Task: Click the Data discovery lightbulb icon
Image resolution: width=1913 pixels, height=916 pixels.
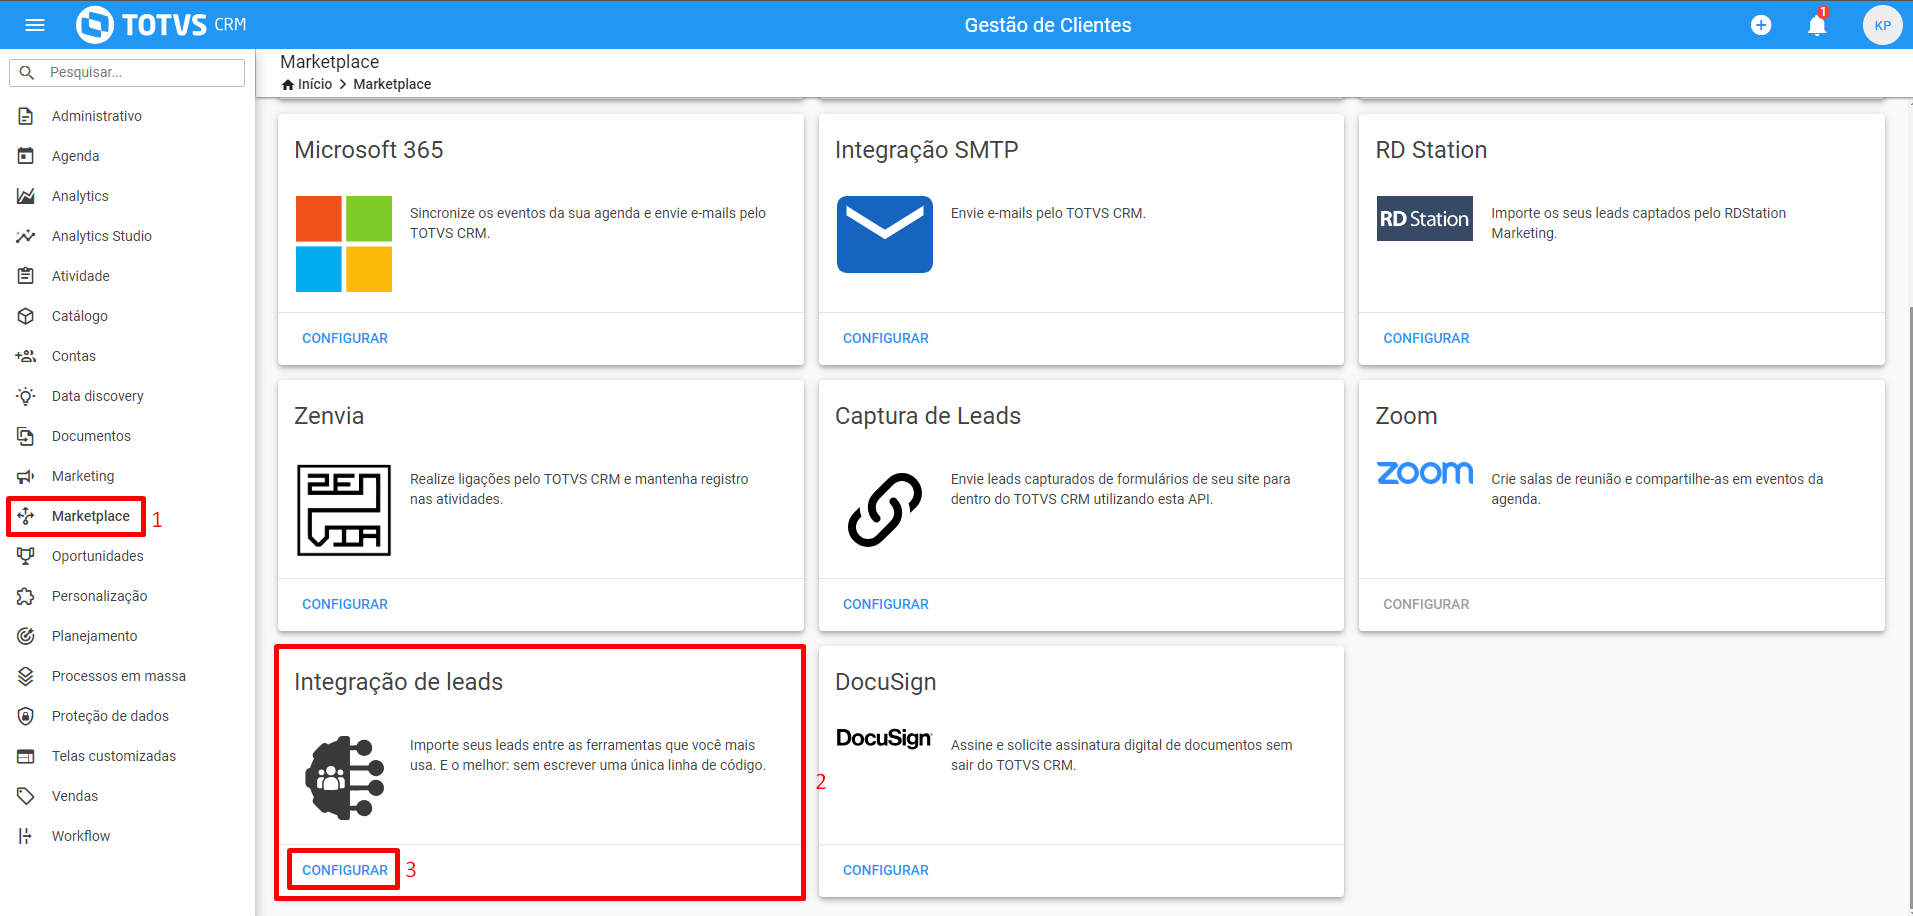Action: tap(26, 396)
